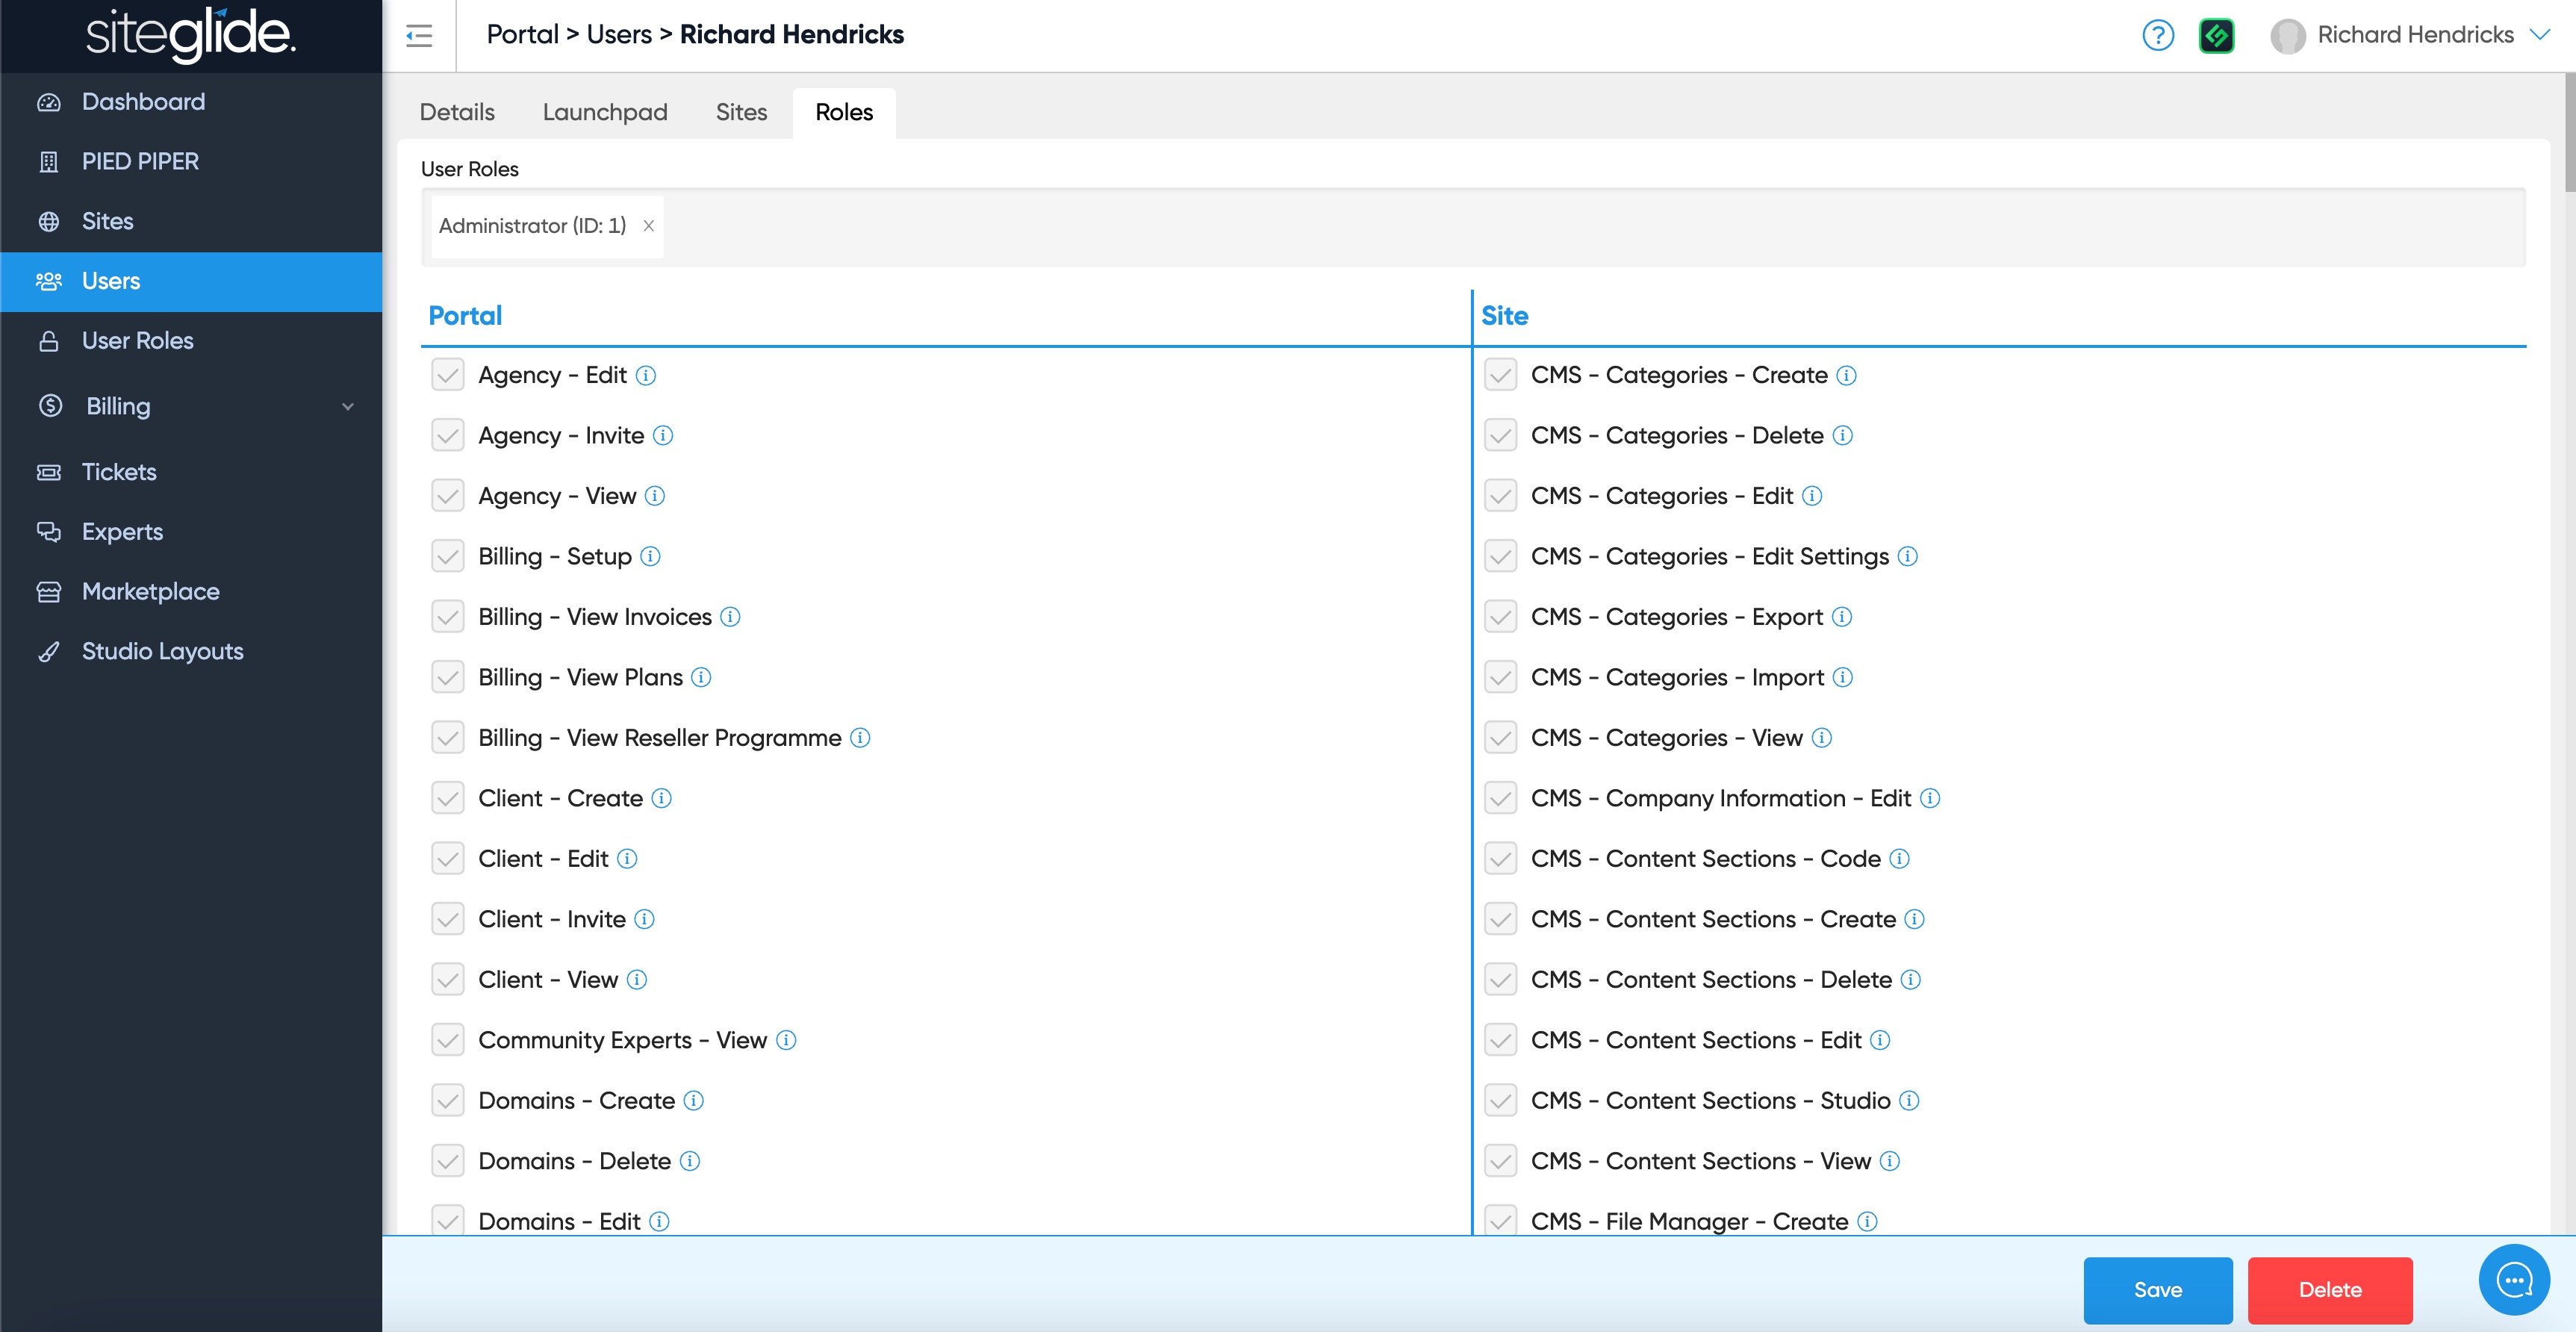Switch to the Launchpad tab
This screenshot has width=2576, height=1332.
point(604,112)
